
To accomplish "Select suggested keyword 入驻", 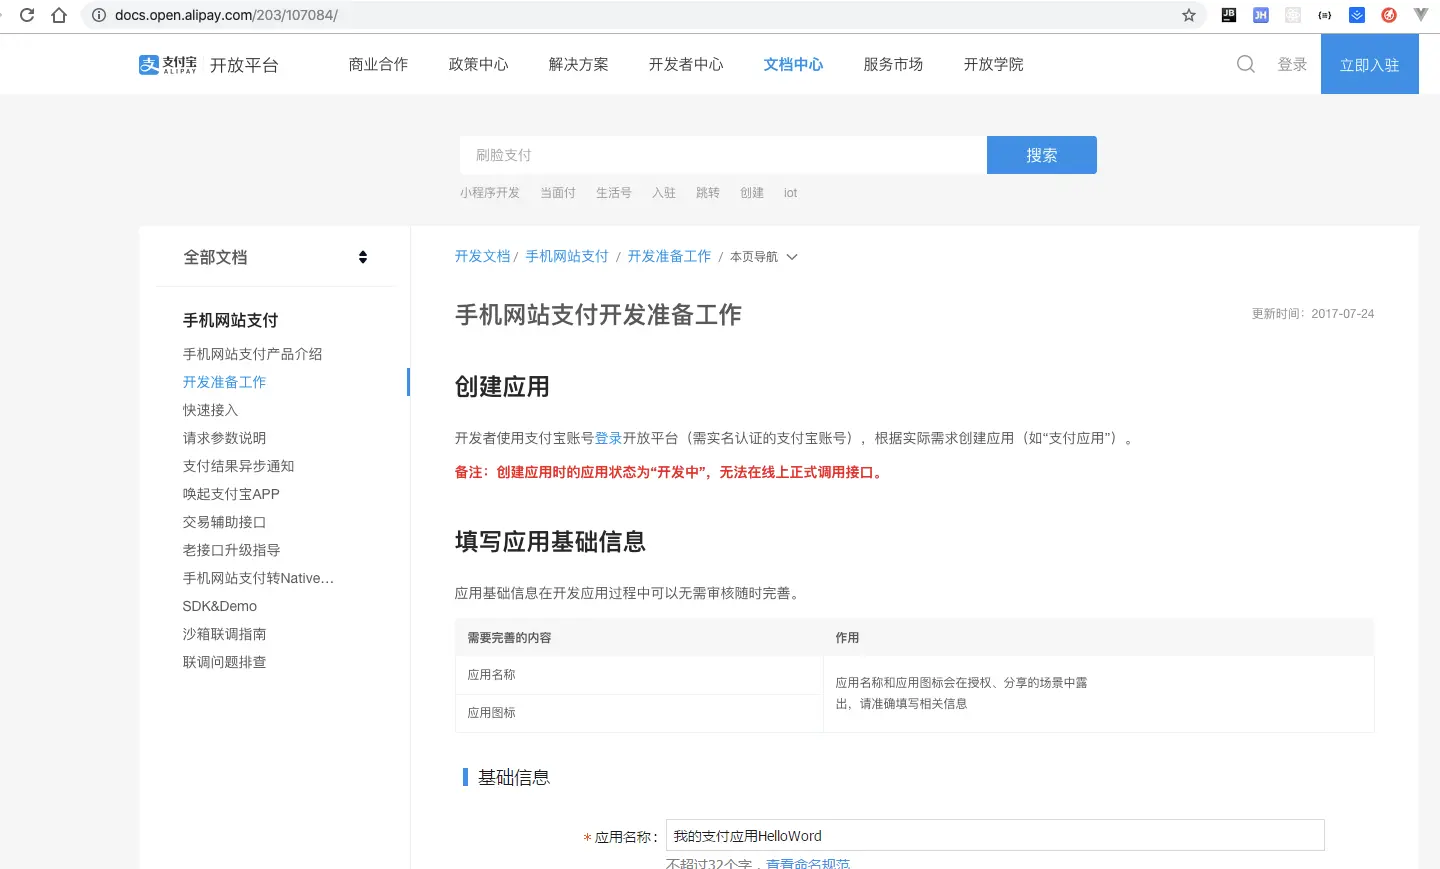I will click(664, 193).
